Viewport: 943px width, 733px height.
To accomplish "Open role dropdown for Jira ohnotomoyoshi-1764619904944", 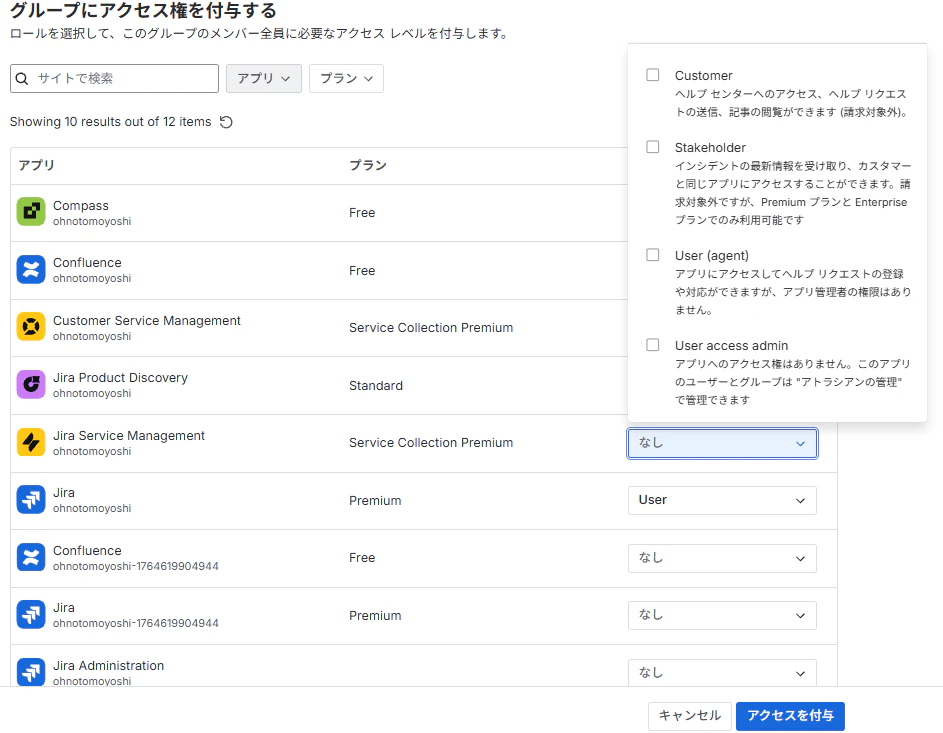I will 722,615.
